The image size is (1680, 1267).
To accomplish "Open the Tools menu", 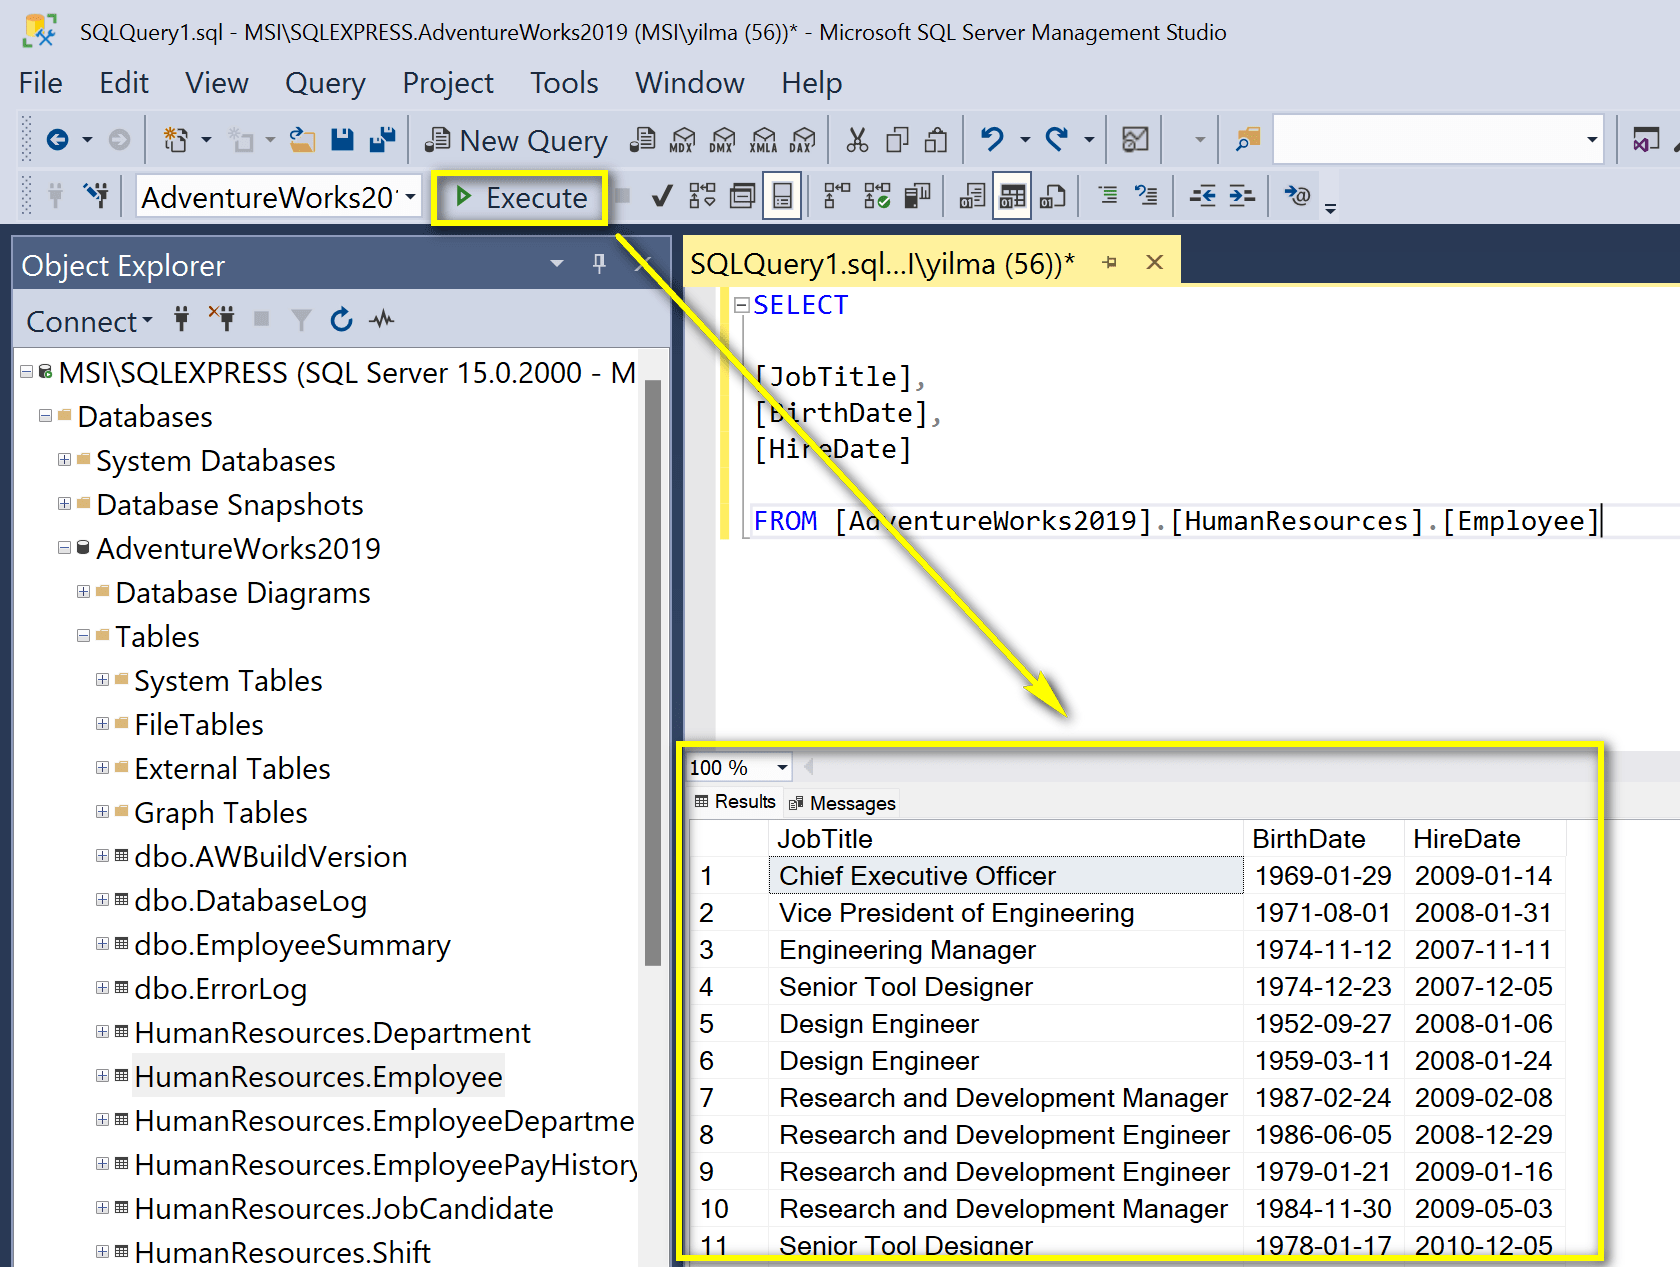I will click(x=564, y=83).
